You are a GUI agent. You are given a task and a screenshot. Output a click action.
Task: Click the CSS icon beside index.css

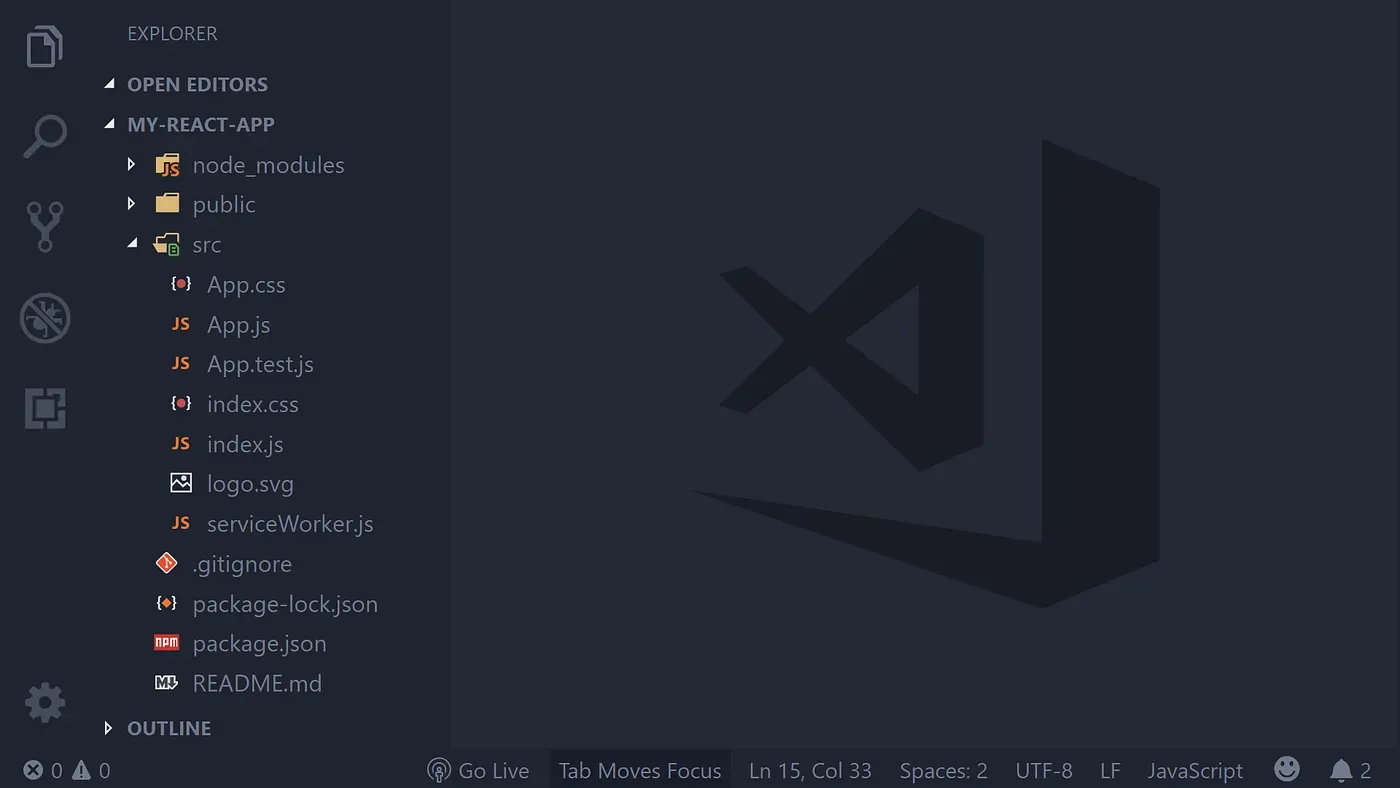pyautogui.click(x=181, y=404)
